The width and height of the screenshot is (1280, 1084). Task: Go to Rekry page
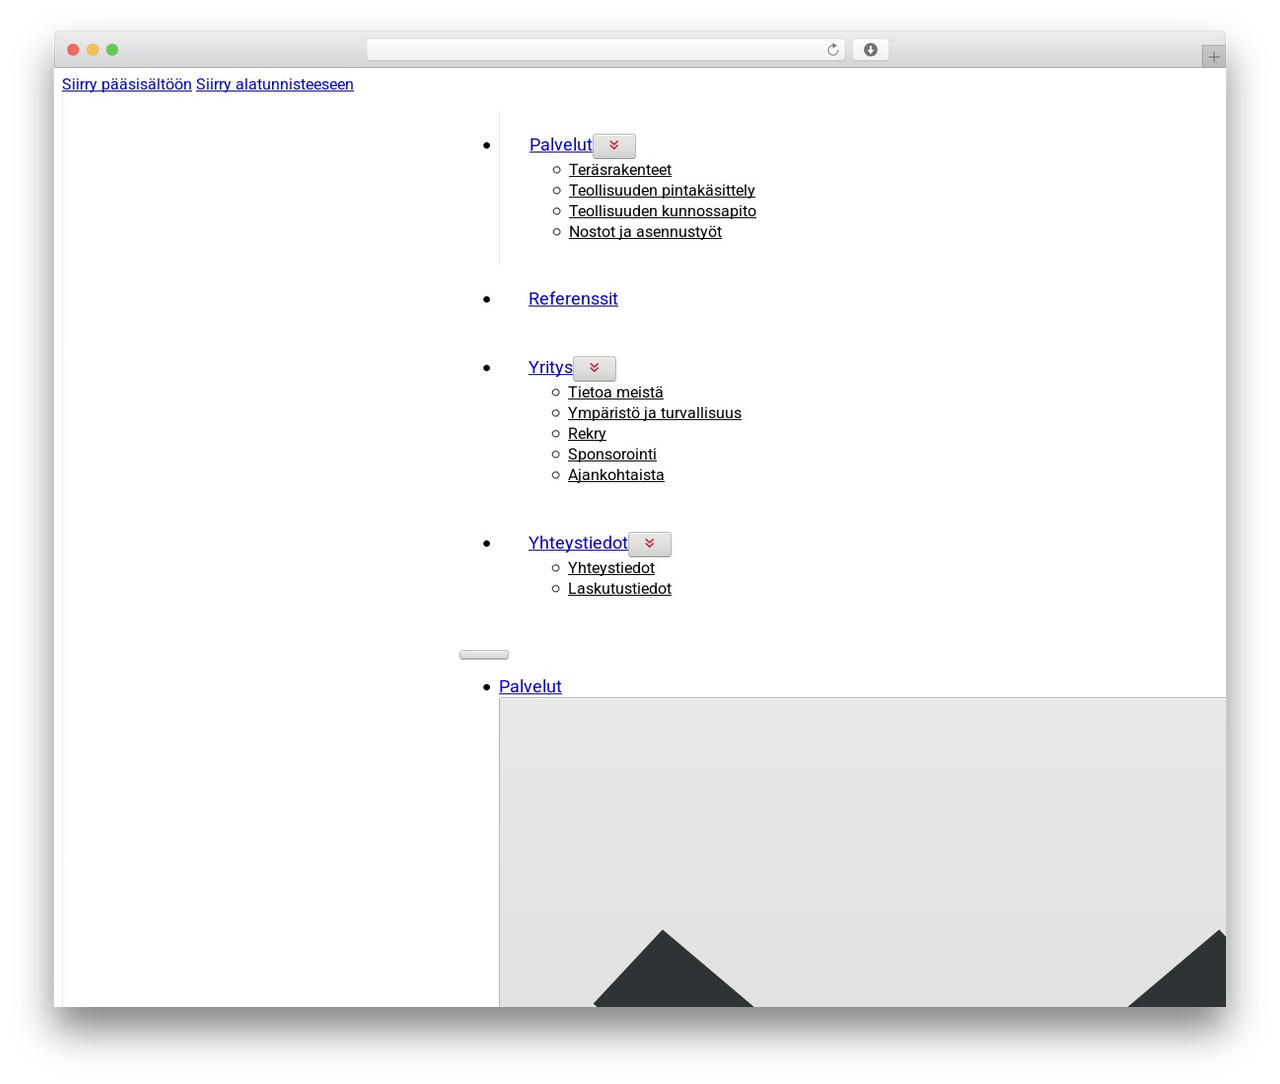587,434
